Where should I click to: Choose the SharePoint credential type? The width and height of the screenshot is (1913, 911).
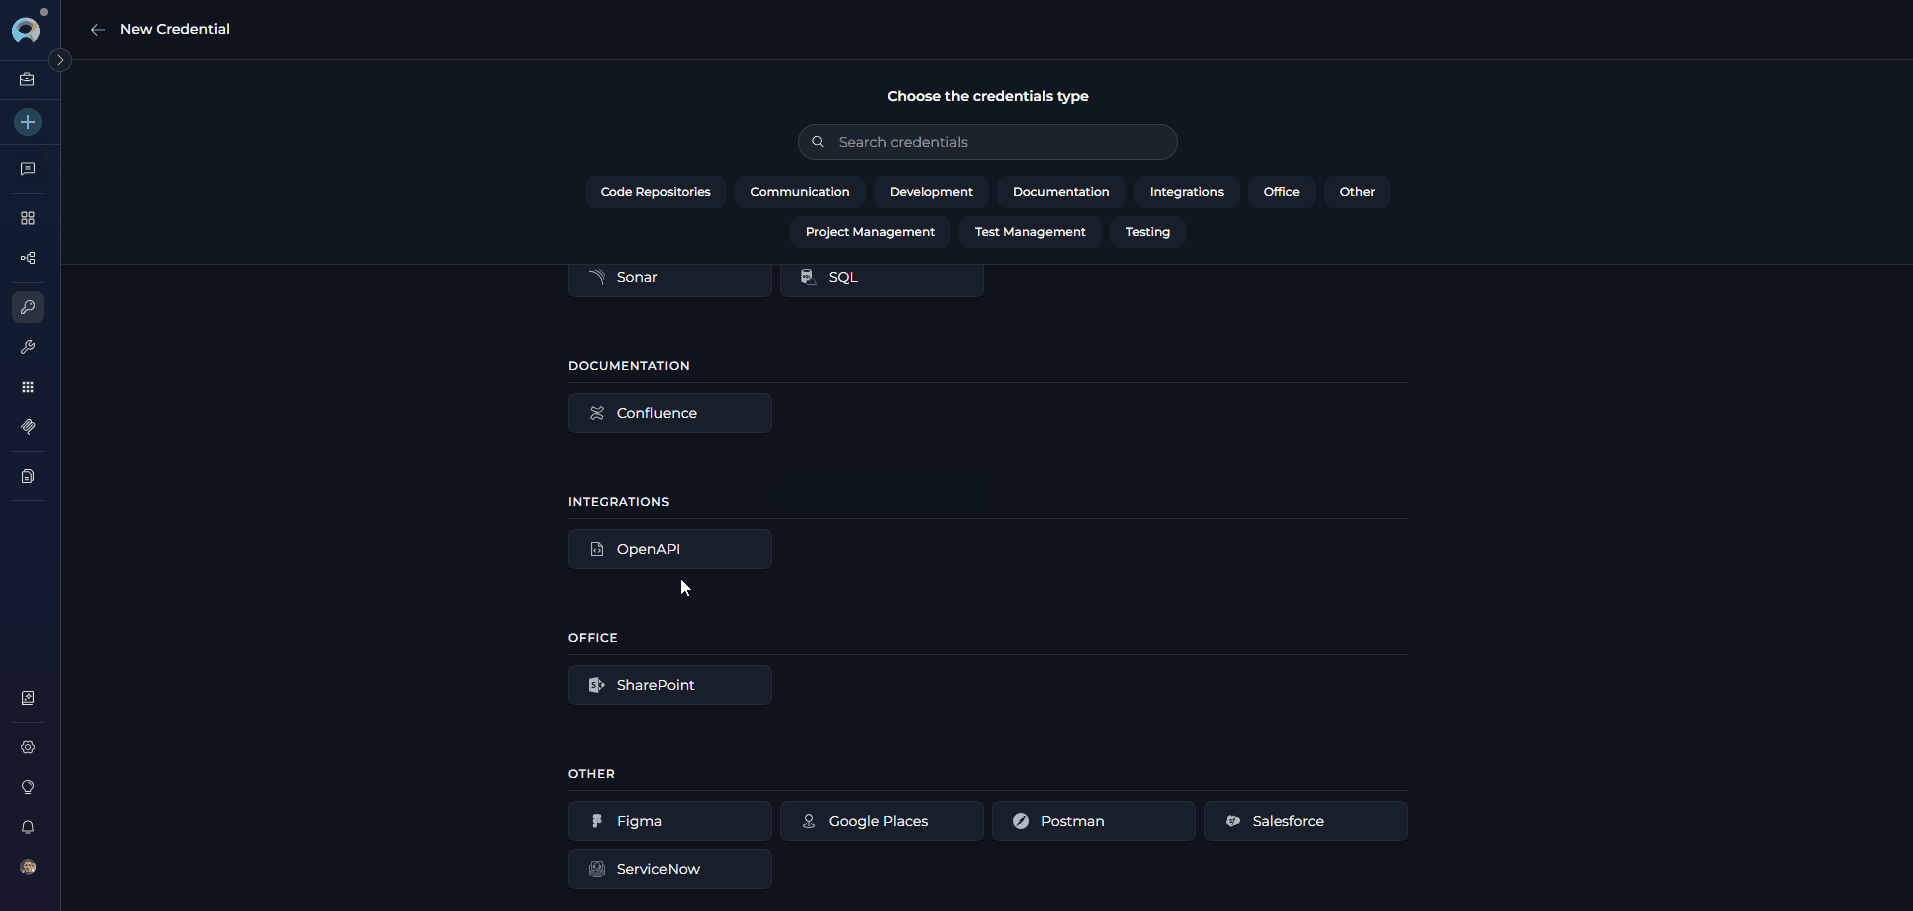[670, 685]
